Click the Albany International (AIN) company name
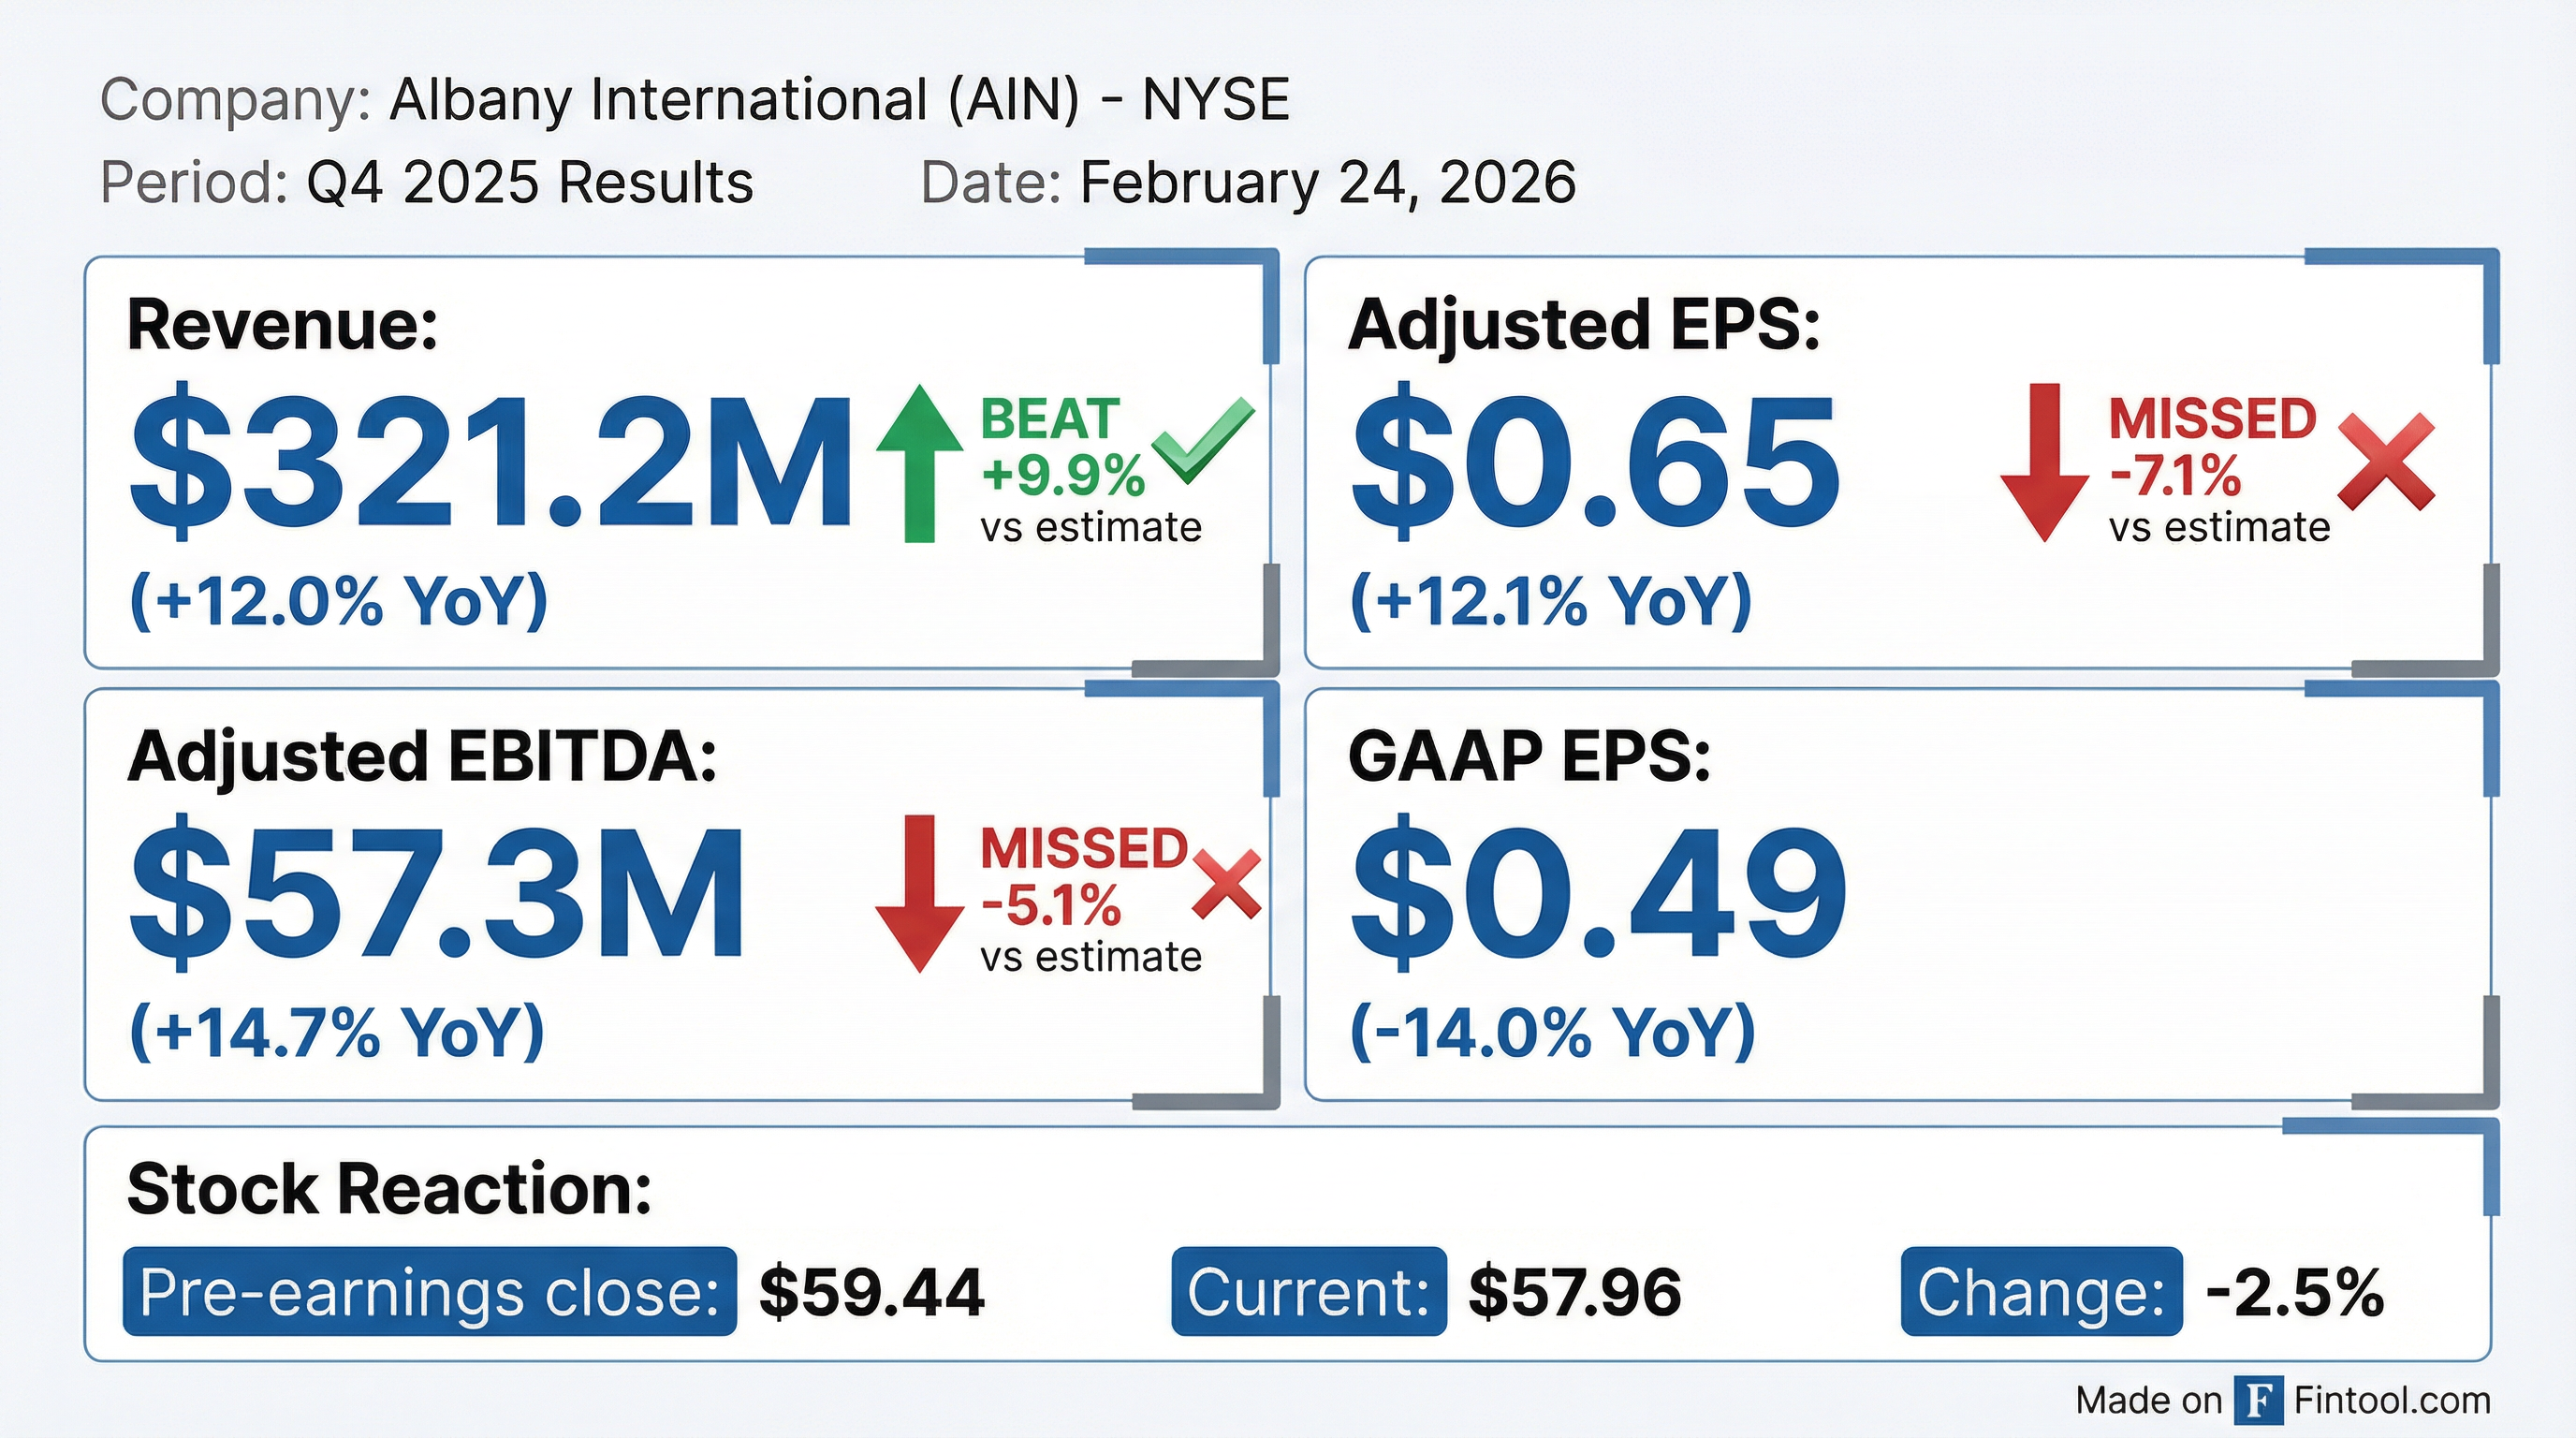Image resolution: width=2576 pixels, height=1438 pixels. tap(734, 100)
